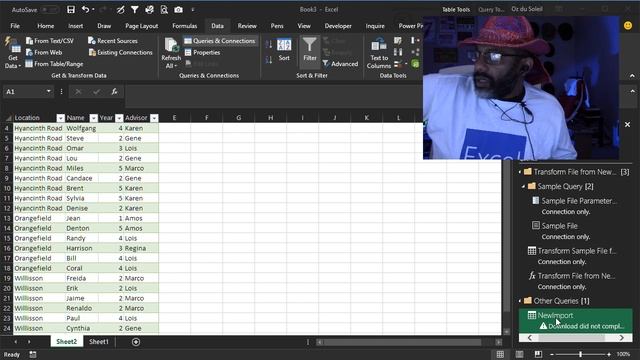Click Page Layout view icon in status bar
This screenshot has width=640, height=360.
(519, 354)
